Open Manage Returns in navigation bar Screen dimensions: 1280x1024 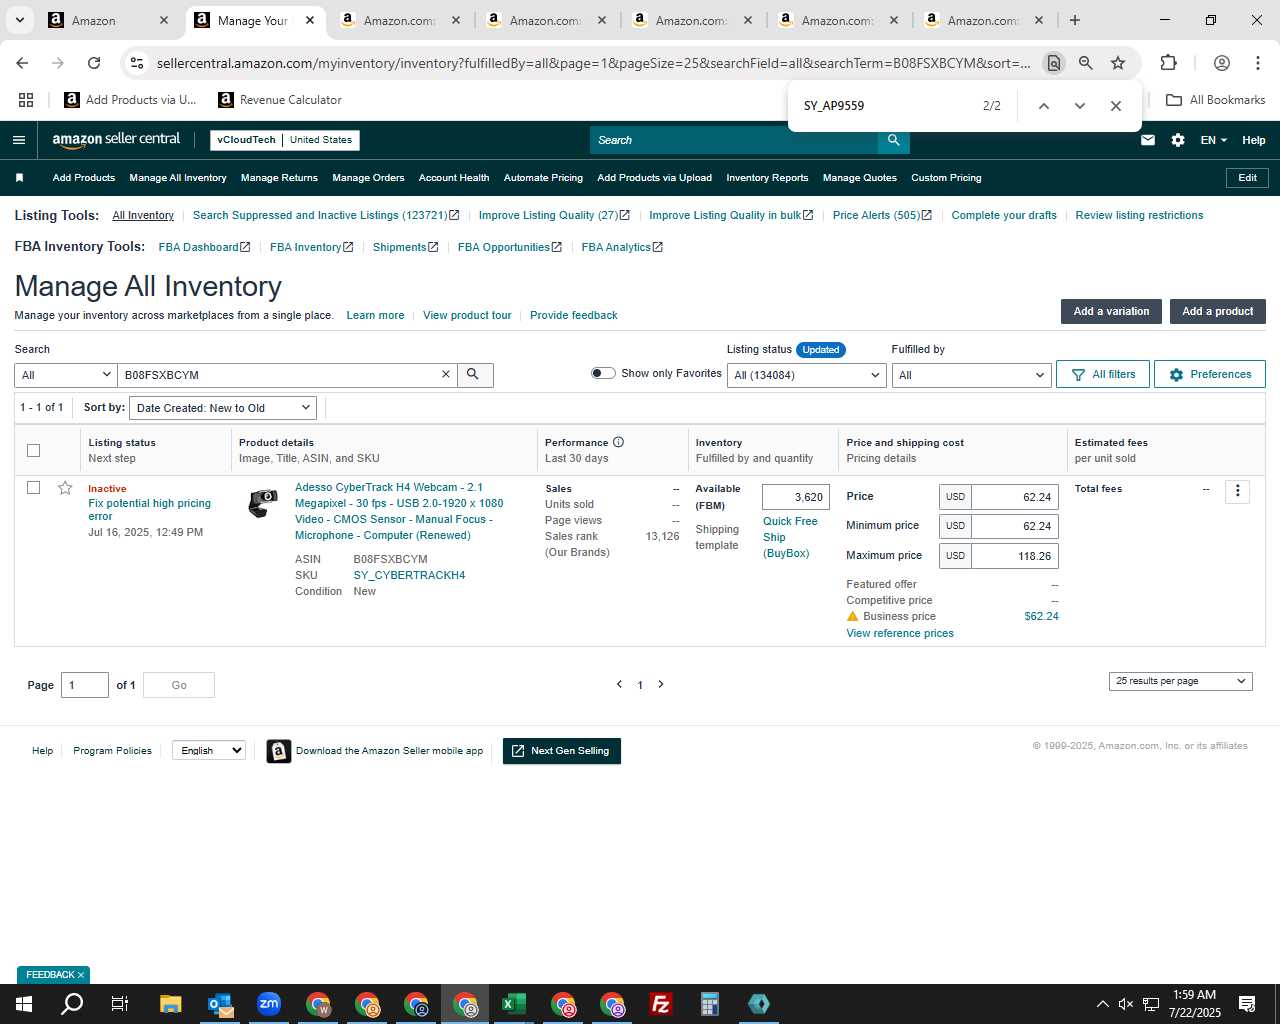tap(279, 178)
